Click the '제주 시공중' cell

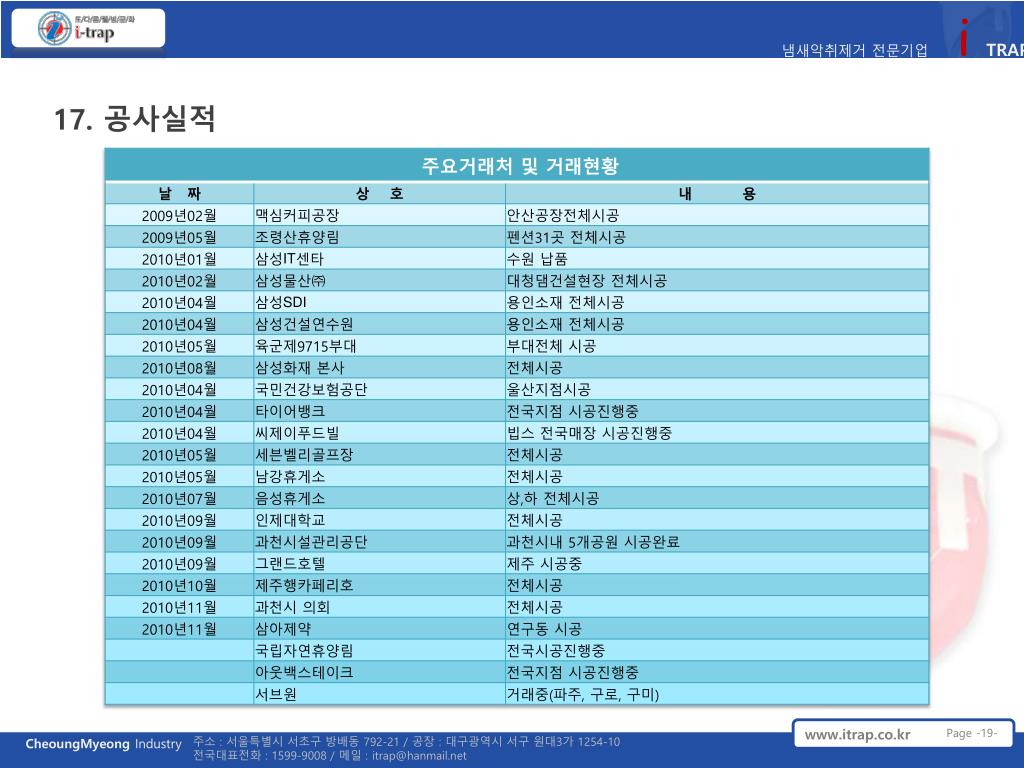[717, 564]
